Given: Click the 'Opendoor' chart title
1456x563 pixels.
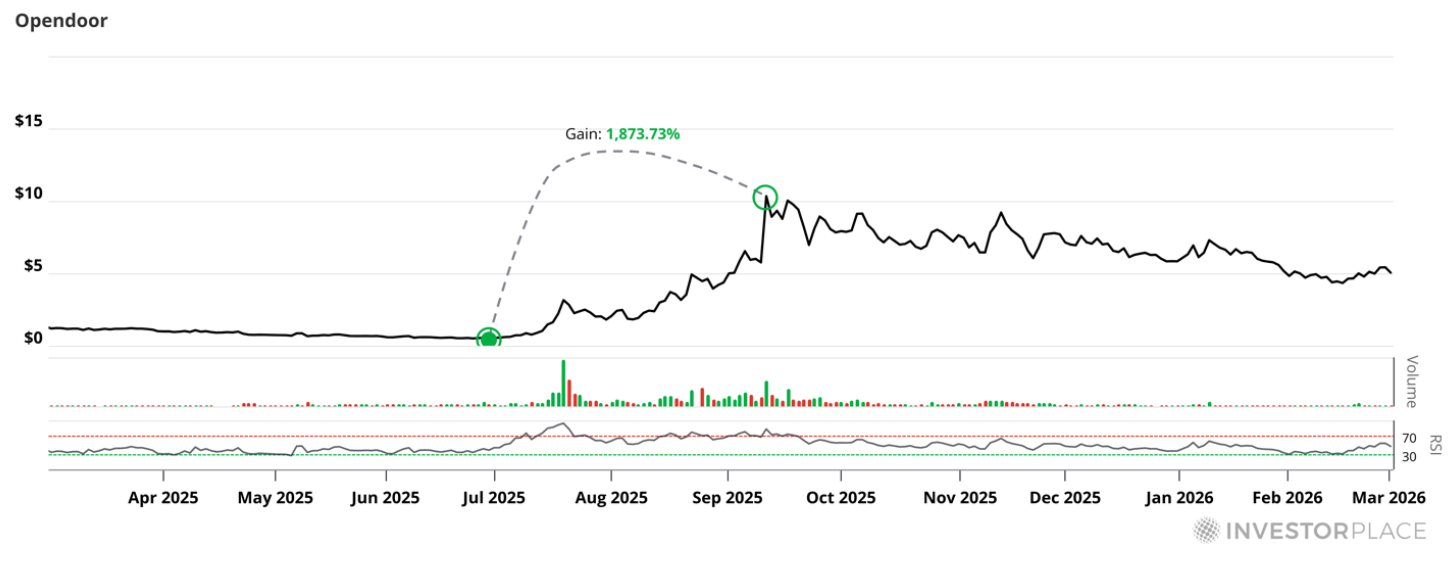Looking at the screenshot, I should tap(61, 20).
